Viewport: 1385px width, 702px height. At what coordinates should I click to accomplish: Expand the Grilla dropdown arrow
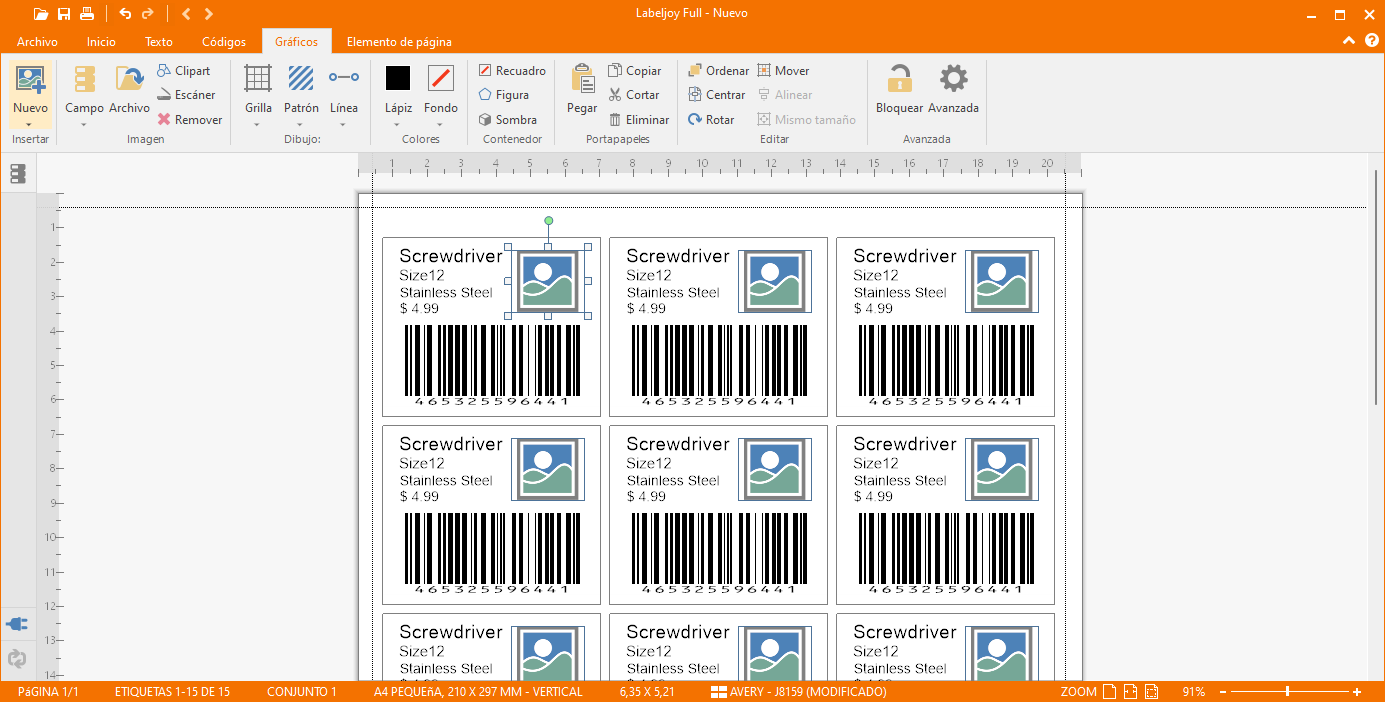258,124
